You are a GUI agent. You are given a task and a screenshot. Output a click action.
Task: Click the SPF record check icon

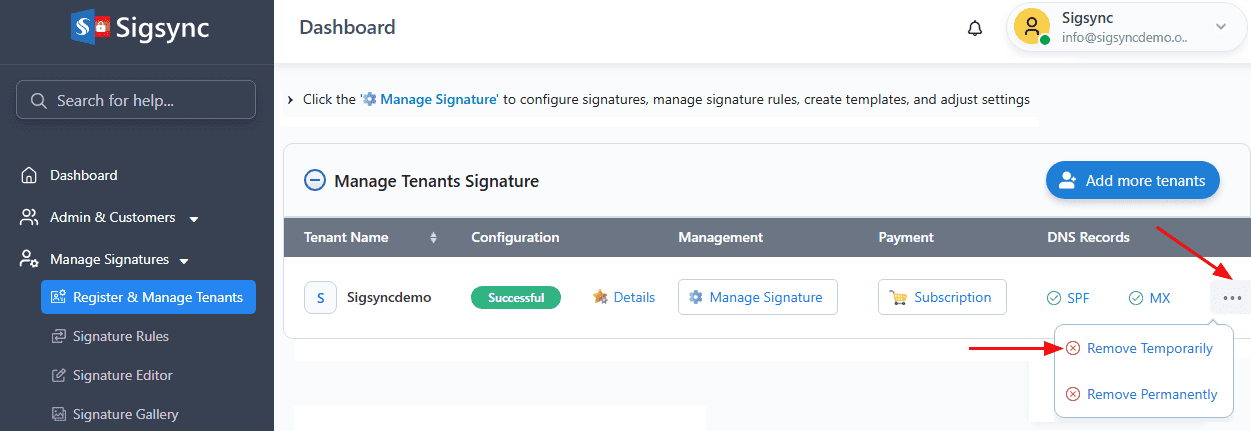[x=1054, y=298]
